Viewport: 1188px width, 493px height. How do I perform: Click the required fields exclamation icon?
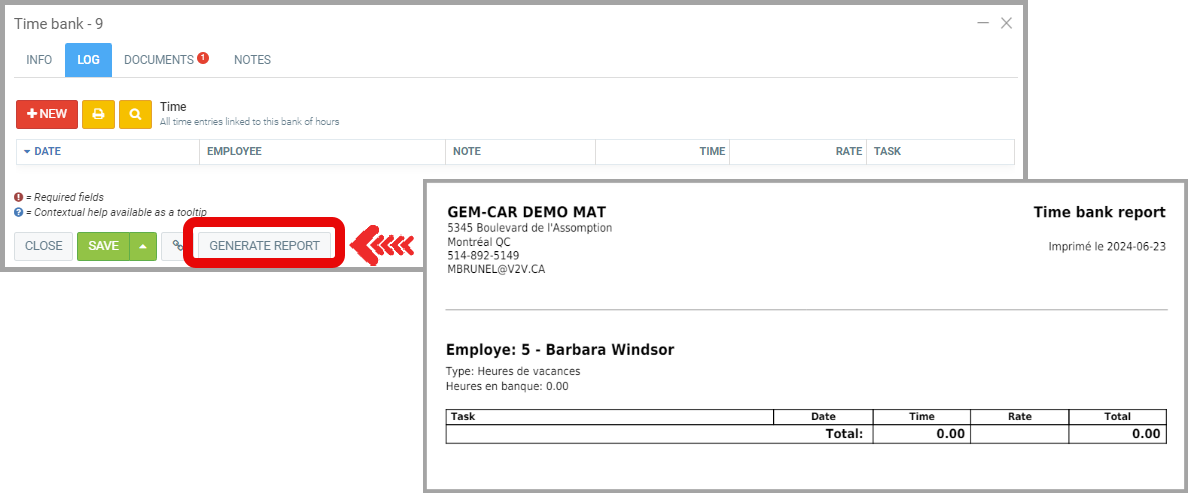19,197
